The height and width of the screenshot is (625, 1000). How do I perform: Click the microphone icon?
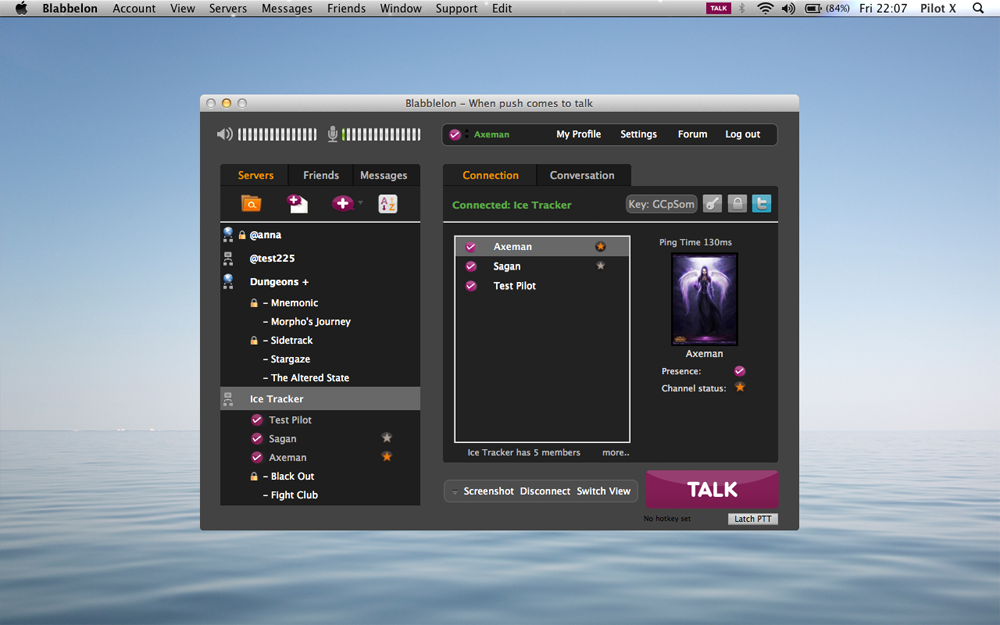tap(333, 134)
